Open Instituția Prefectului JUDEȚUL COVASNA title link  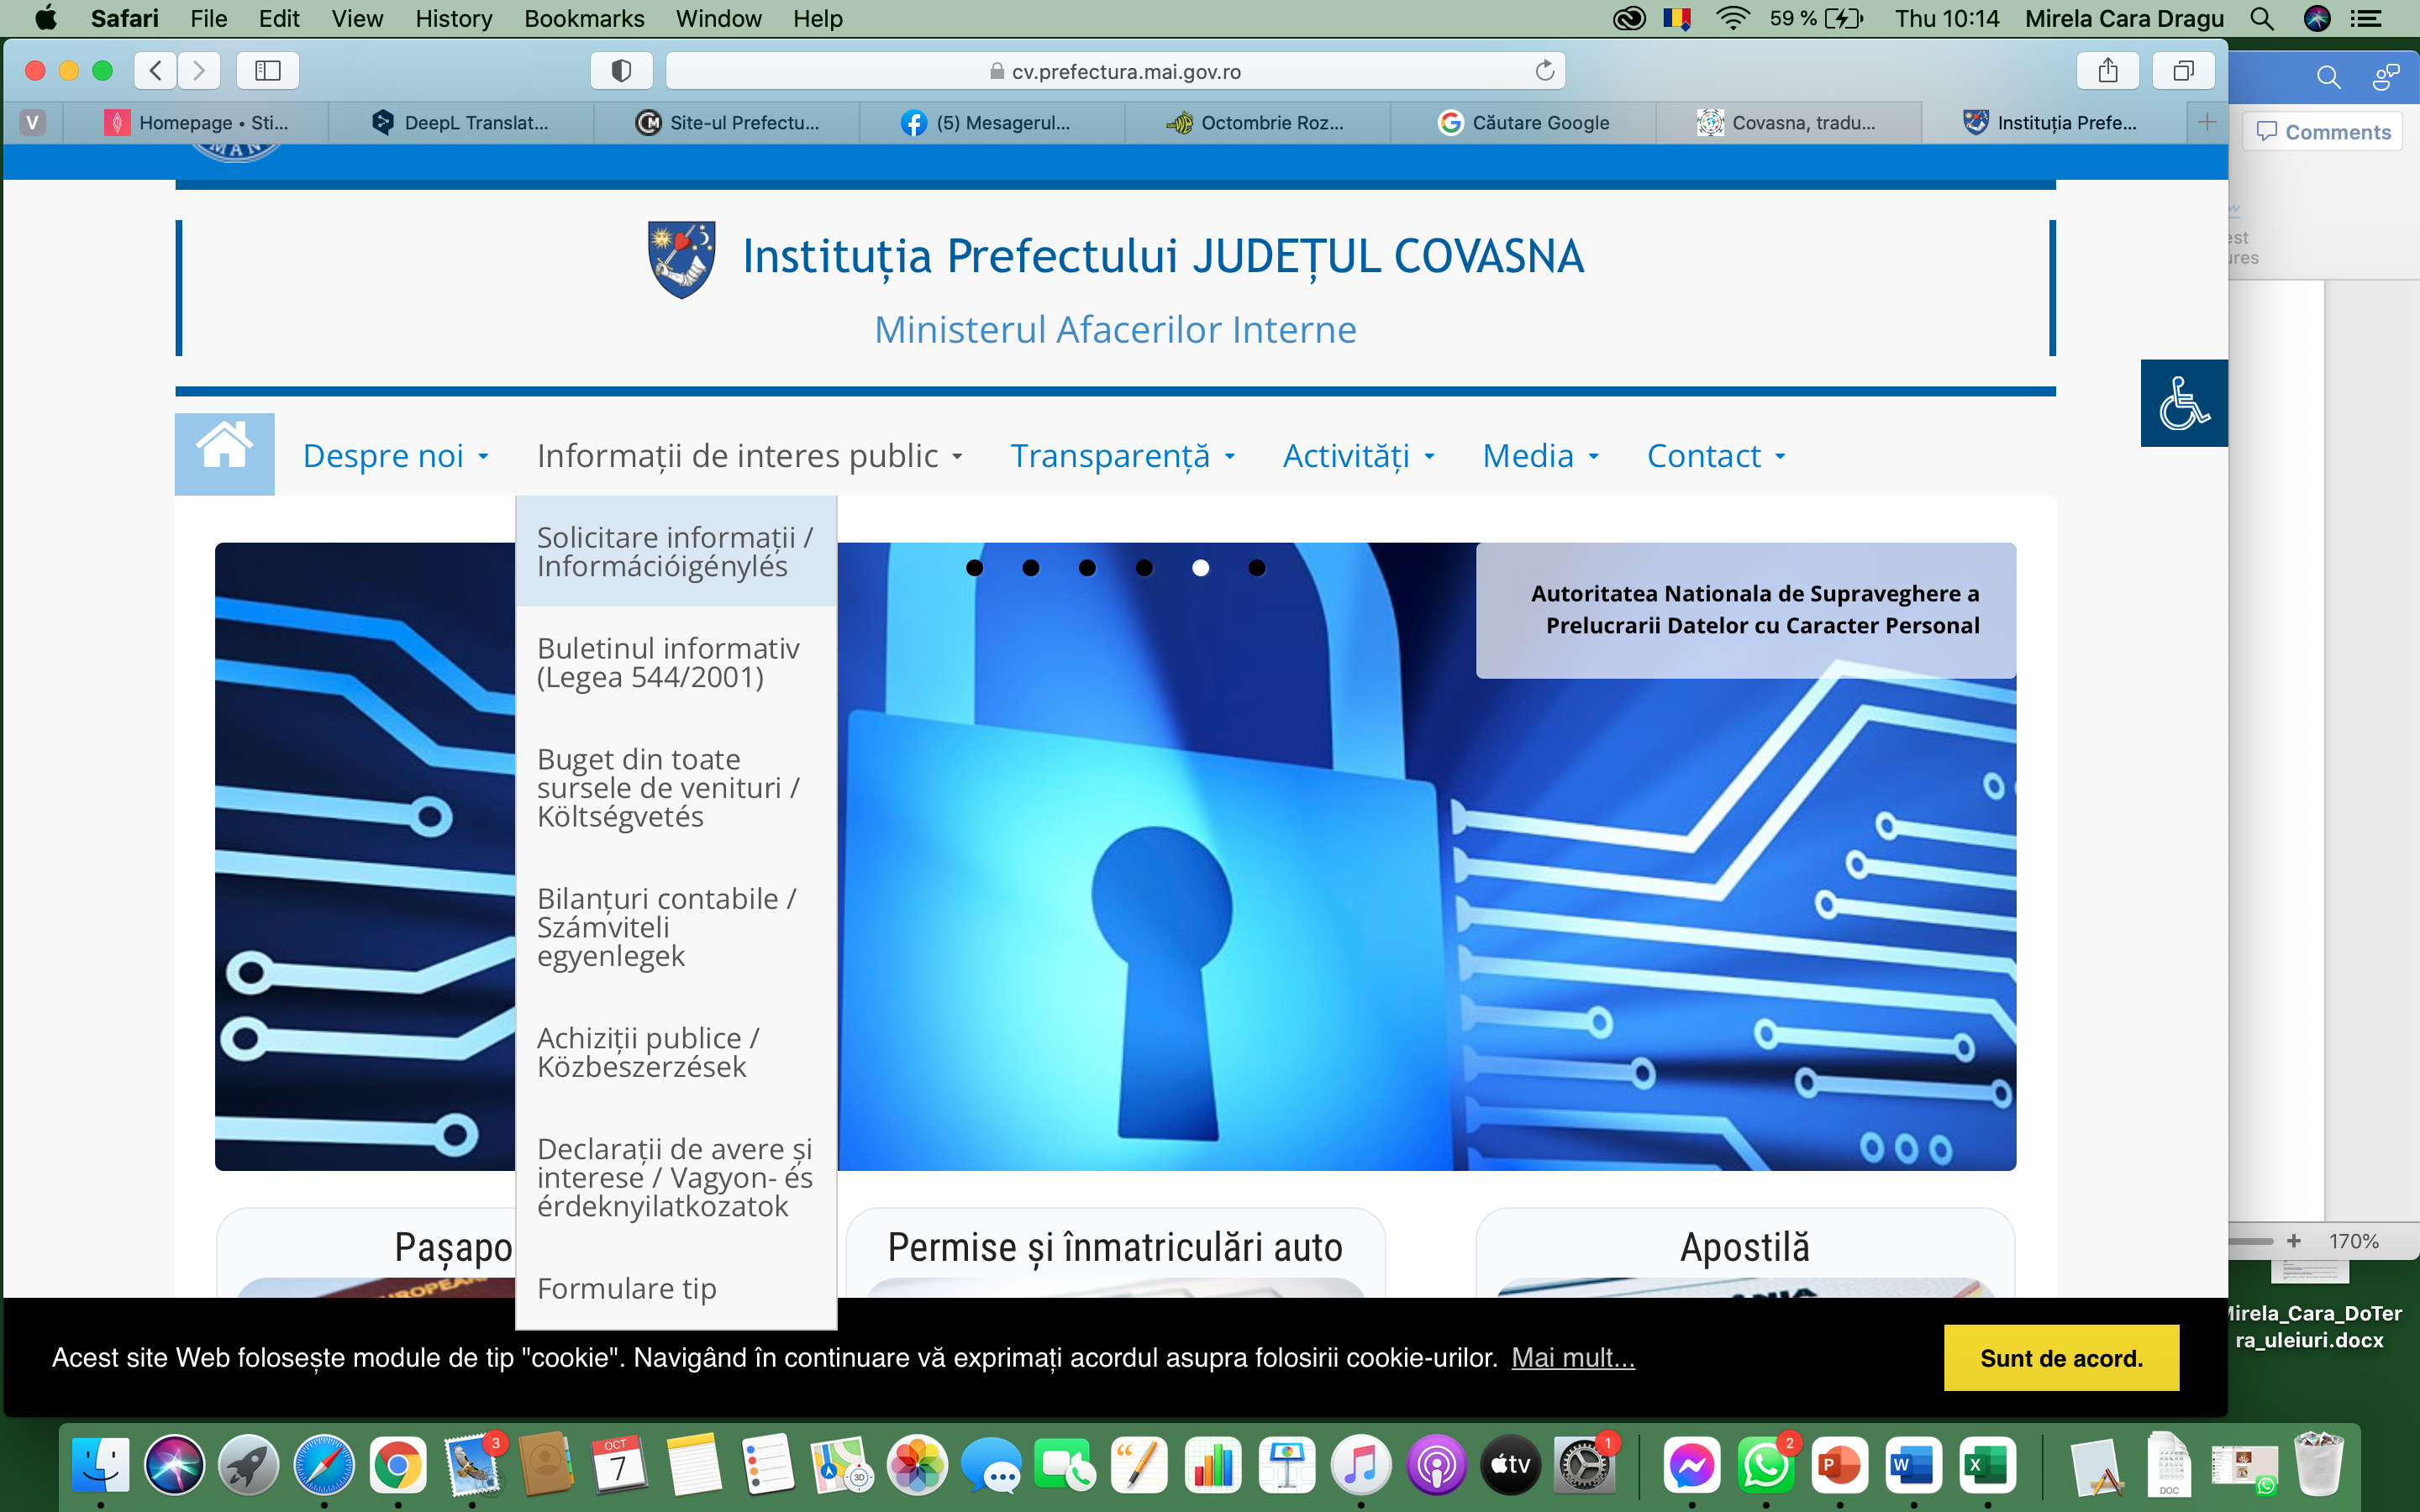click(x=1163, y=256)
